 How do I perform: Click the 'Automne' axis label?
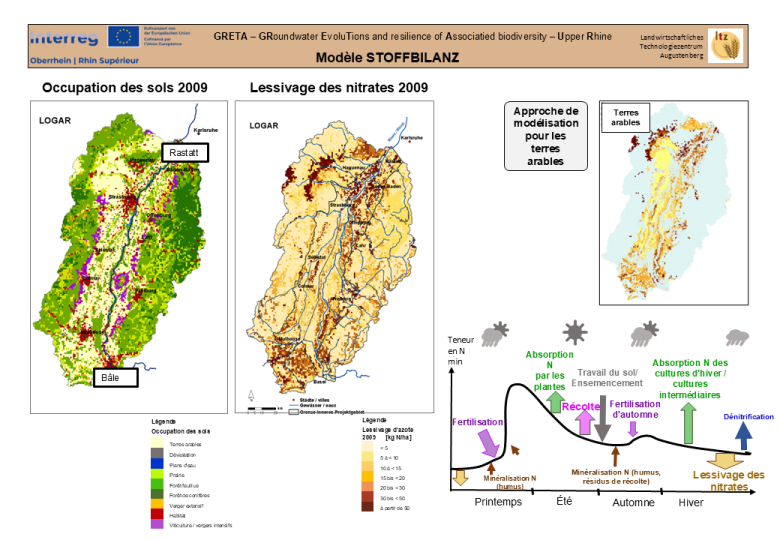click(633, 502)
